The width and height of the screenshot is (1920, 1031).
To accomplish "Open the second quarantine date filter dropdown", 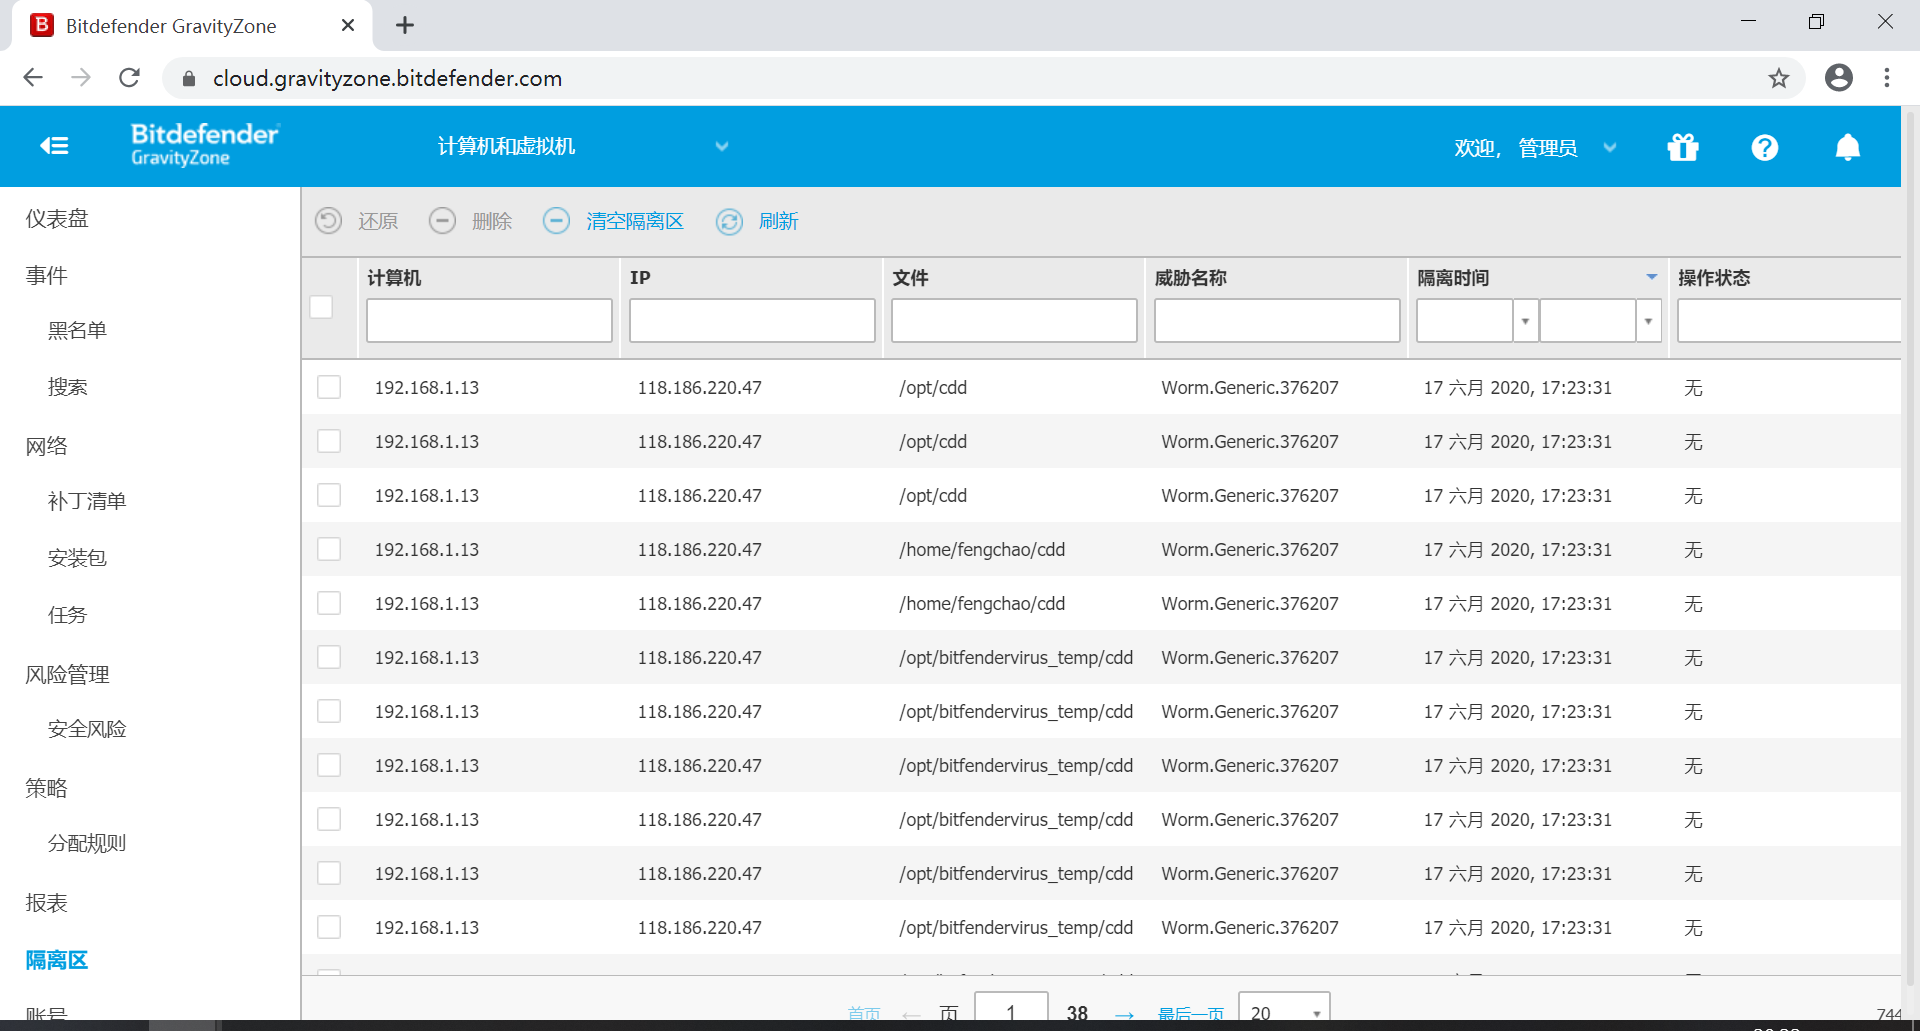I will click(1648, 321).
